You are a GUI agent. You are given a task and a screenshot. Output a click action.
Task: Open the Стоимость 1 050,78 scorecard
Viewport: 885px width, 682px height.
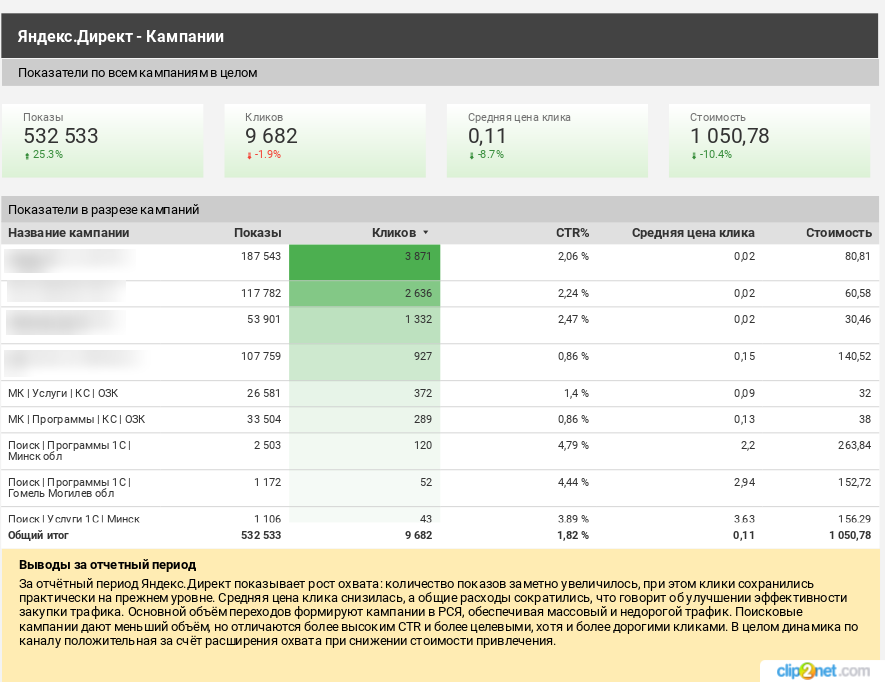768,138
